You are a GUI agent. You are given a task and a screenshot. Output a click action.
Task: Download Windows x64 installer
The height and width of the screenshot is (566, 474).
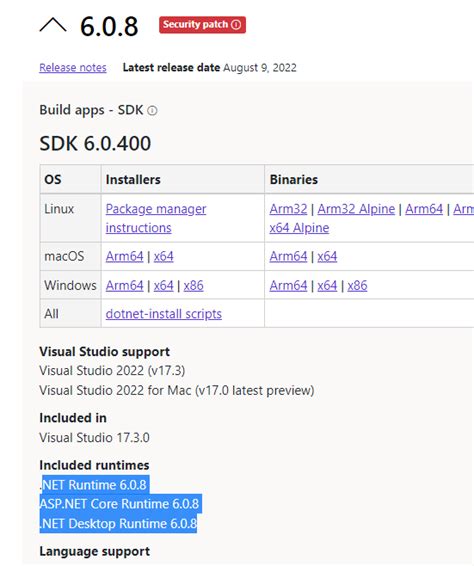[x=164, y=286]
